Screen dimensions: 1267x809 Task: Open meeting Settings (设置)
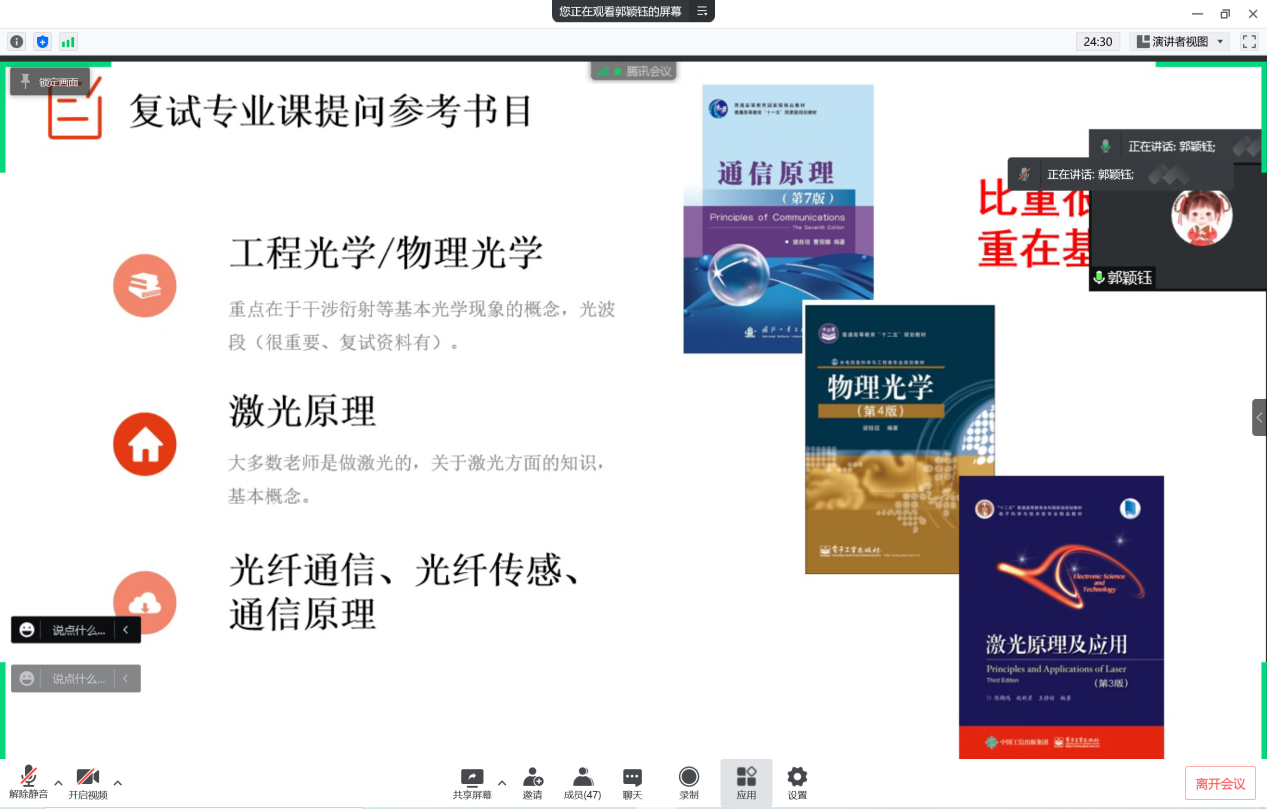797,783
